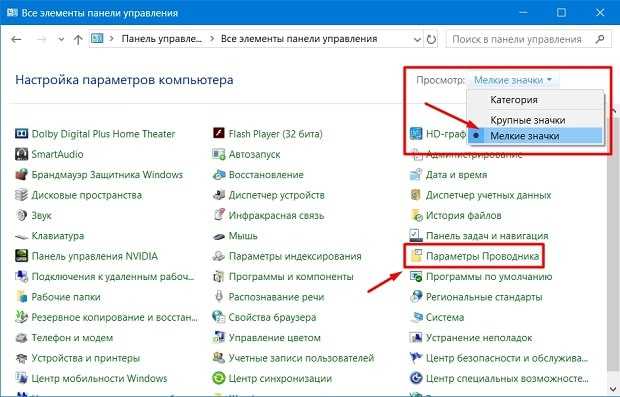This screenshot has width=620, height=397.
Task: Open the SmartAudio icon
Action: tap(21, 154)
